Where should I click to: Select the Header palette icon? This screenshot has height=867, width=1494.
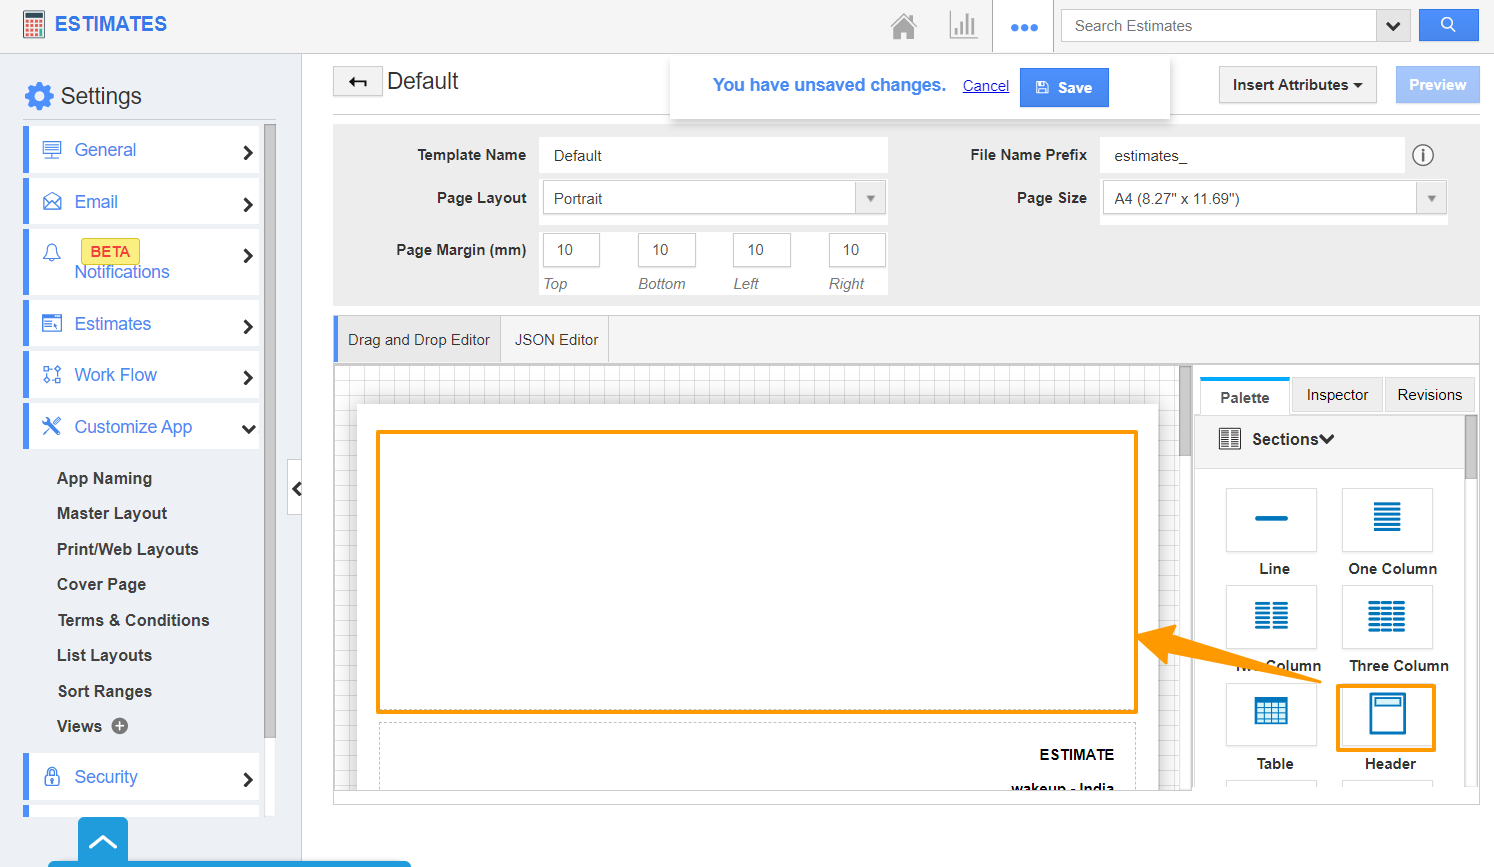(1387, 716)
